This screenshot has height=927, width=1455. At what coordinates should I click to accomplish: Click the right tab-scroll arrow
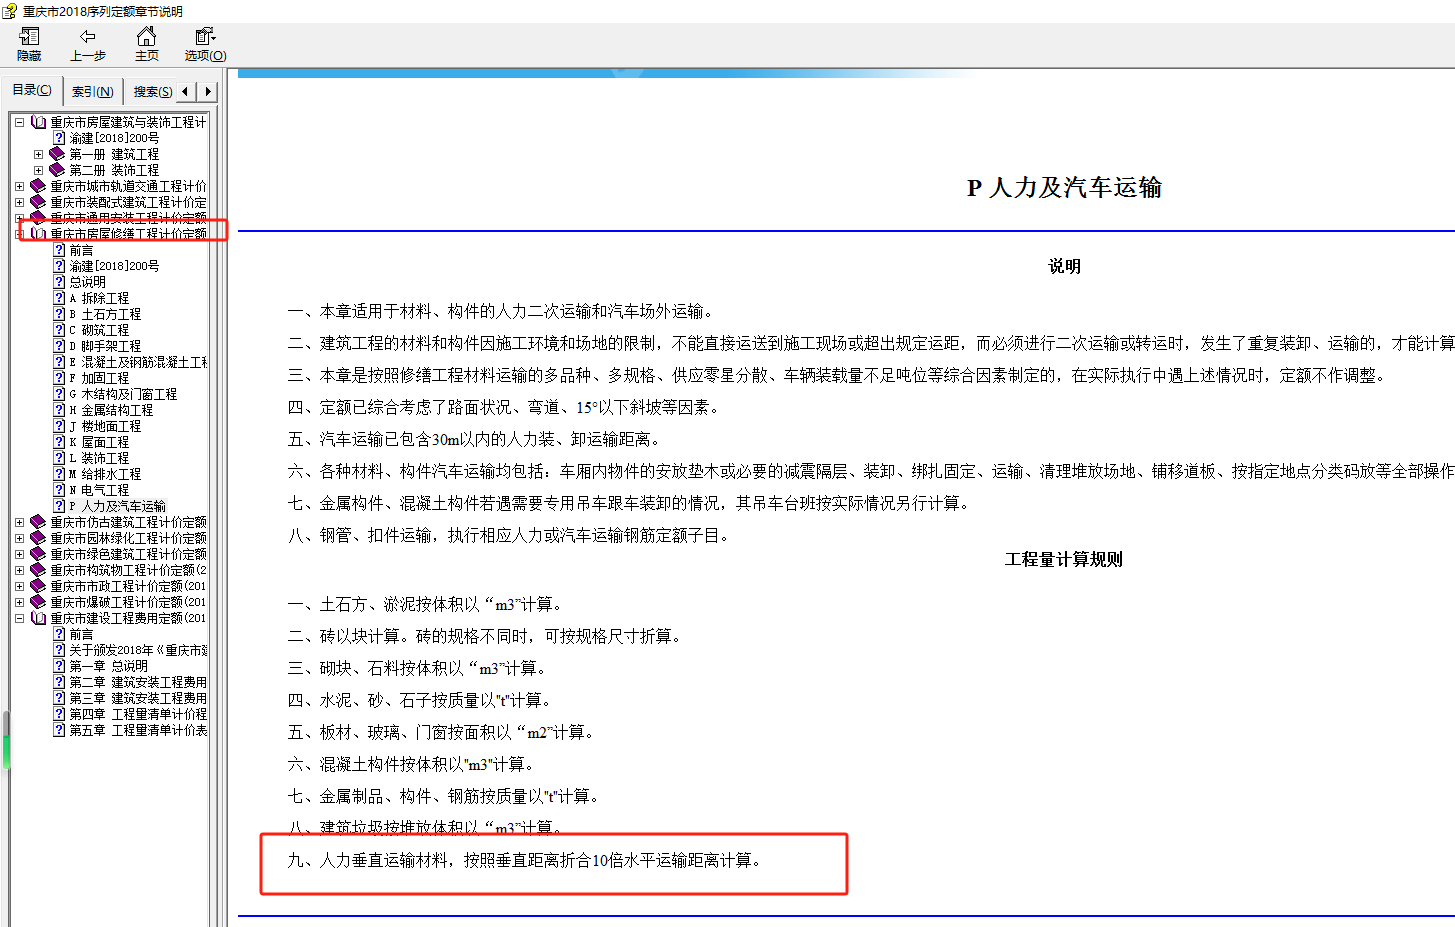pos(208,91)
